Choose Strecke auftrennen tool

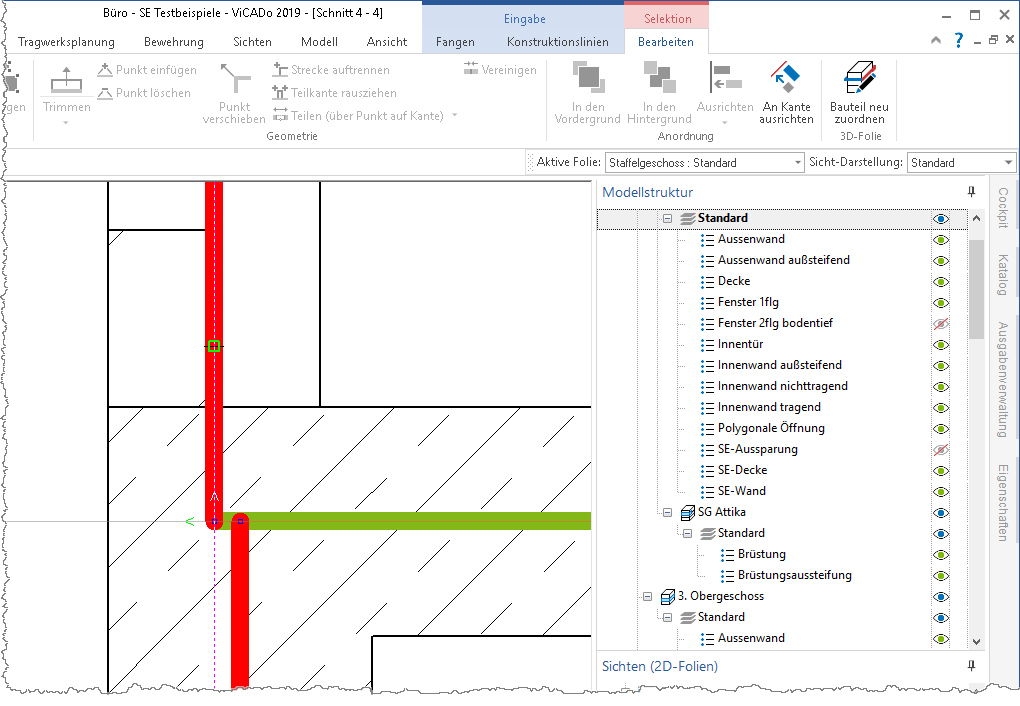[x=331, y=70]
